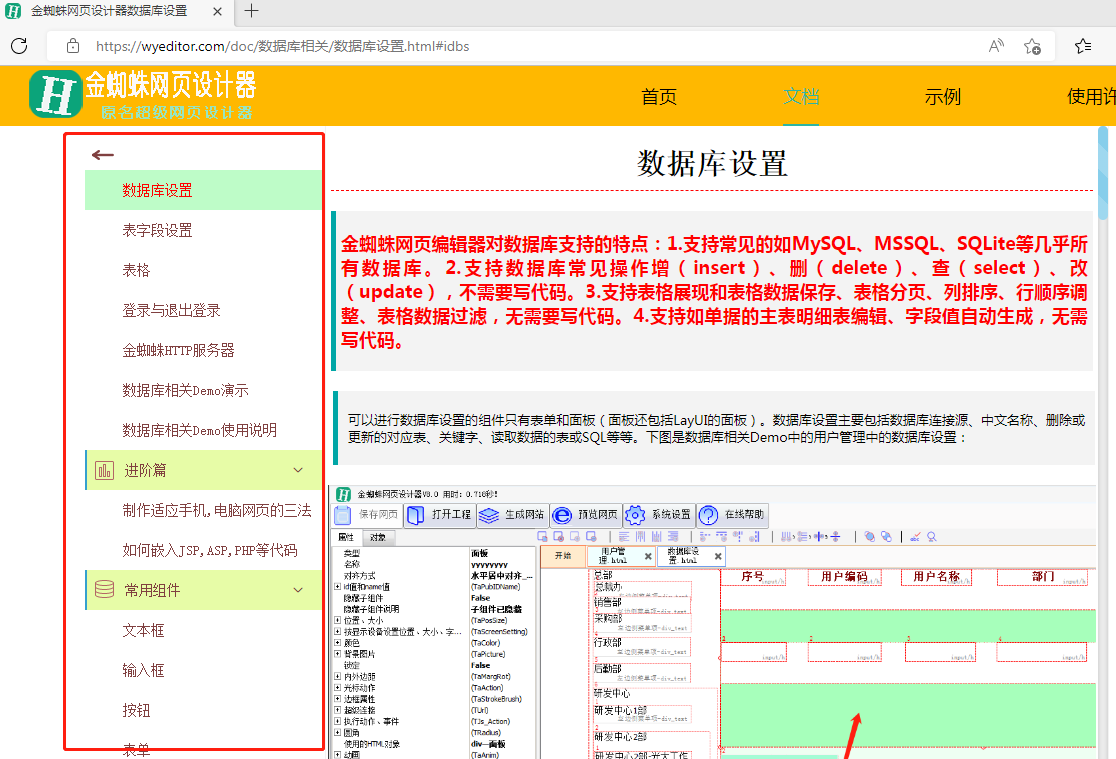Screen dimensions: 1116x759
Task: Select the 进阶篇 section header
Action: coord(204,470)
